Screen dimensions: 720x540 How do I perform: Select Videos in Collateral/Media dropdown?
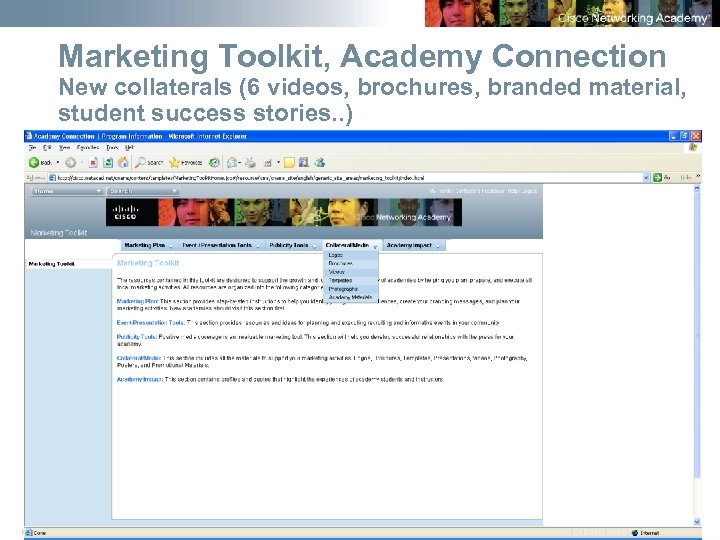(x=351, y=272)
